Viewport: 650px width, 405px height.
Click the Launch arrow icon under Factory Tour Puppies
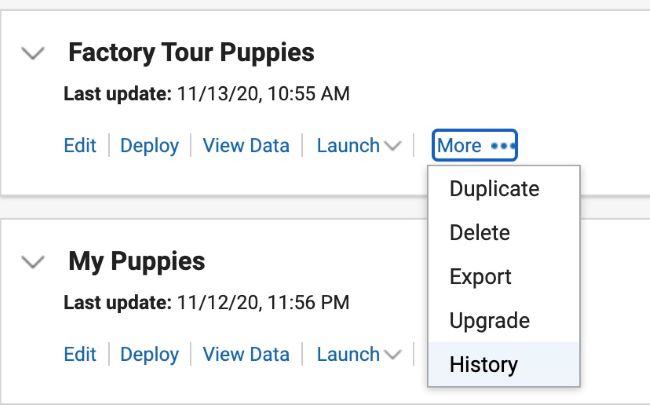click(393, 147)
